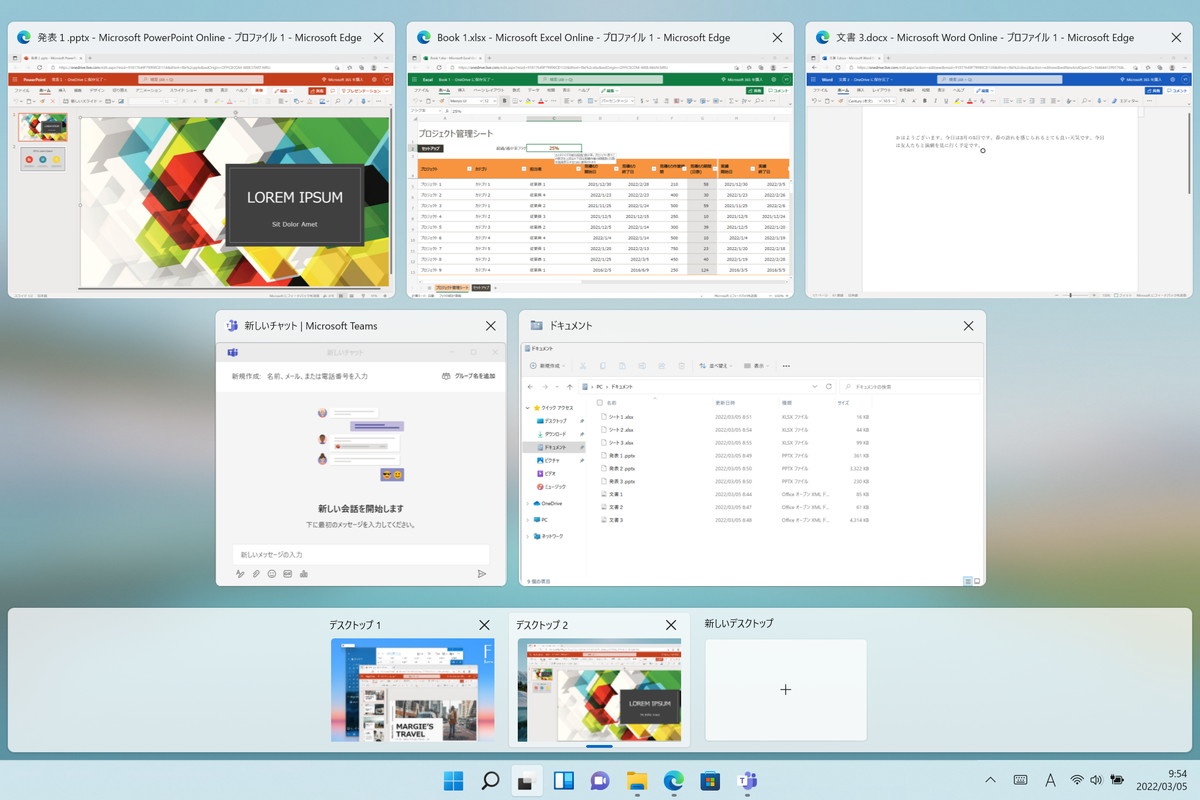Select the デスクトップ 2 virtual desktop thumbnail
The height and width of the screenshot is (800, 1200).
click(x=599, y=690)
